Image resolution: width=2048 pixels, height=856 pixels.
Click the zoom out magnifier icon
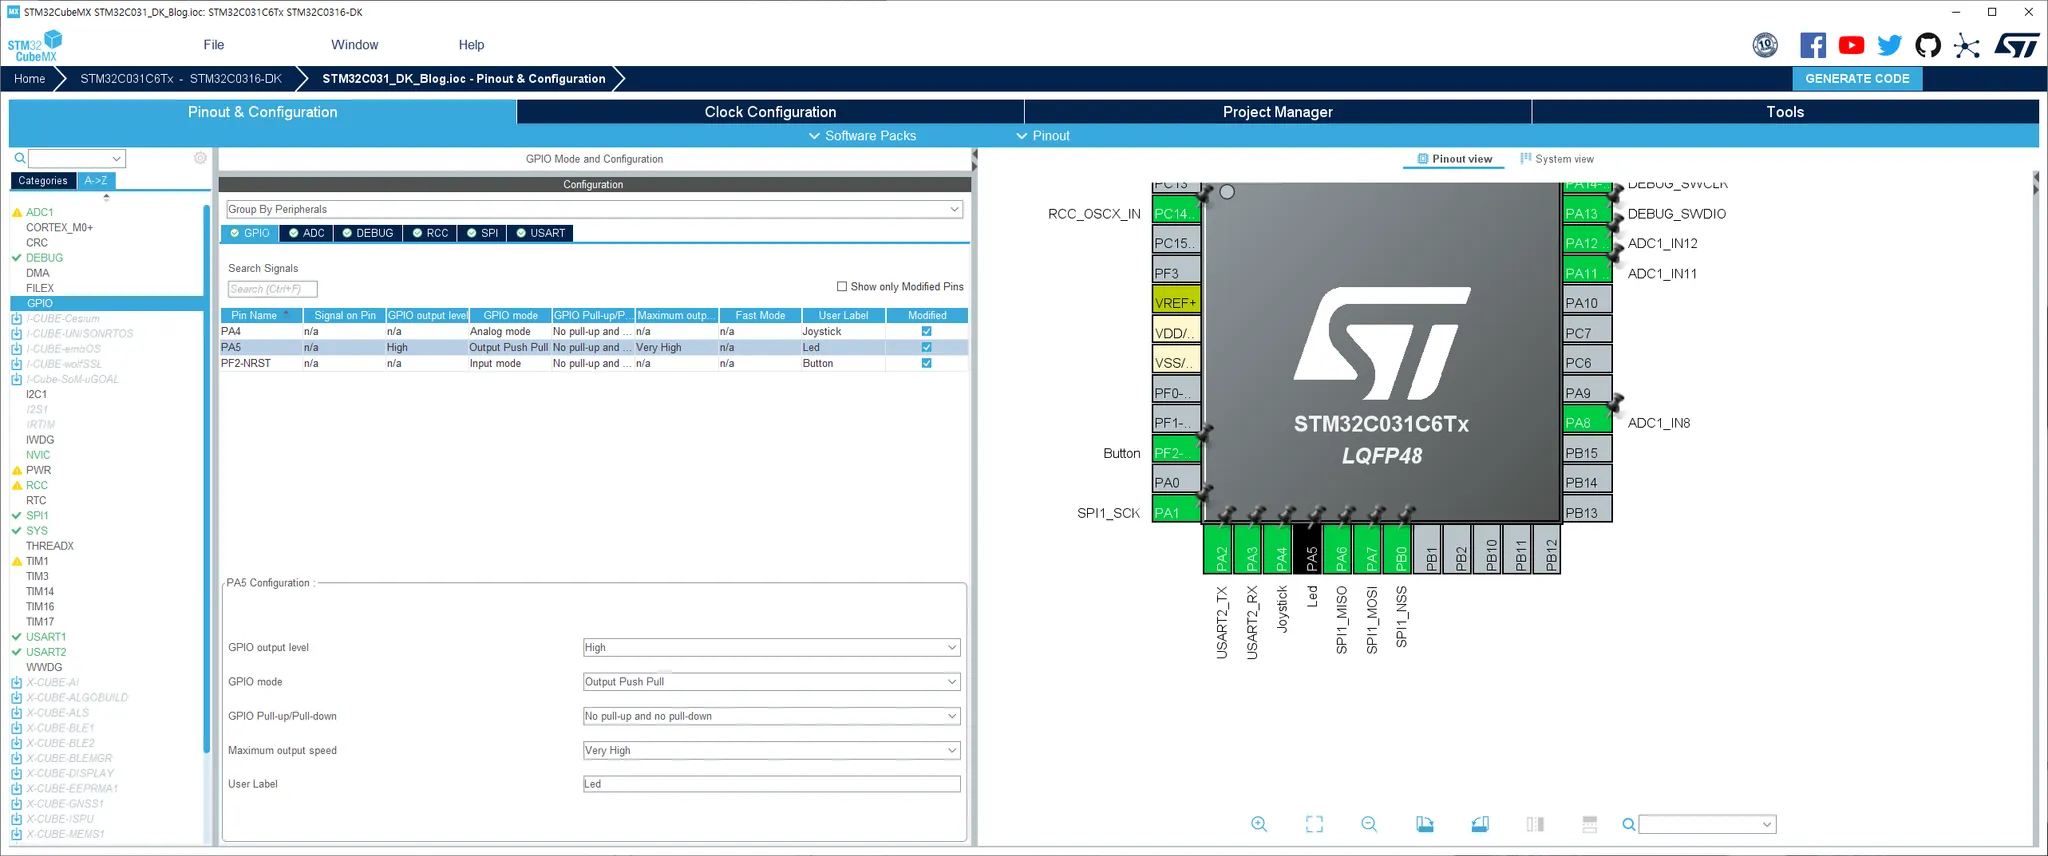pos(1369,824)
